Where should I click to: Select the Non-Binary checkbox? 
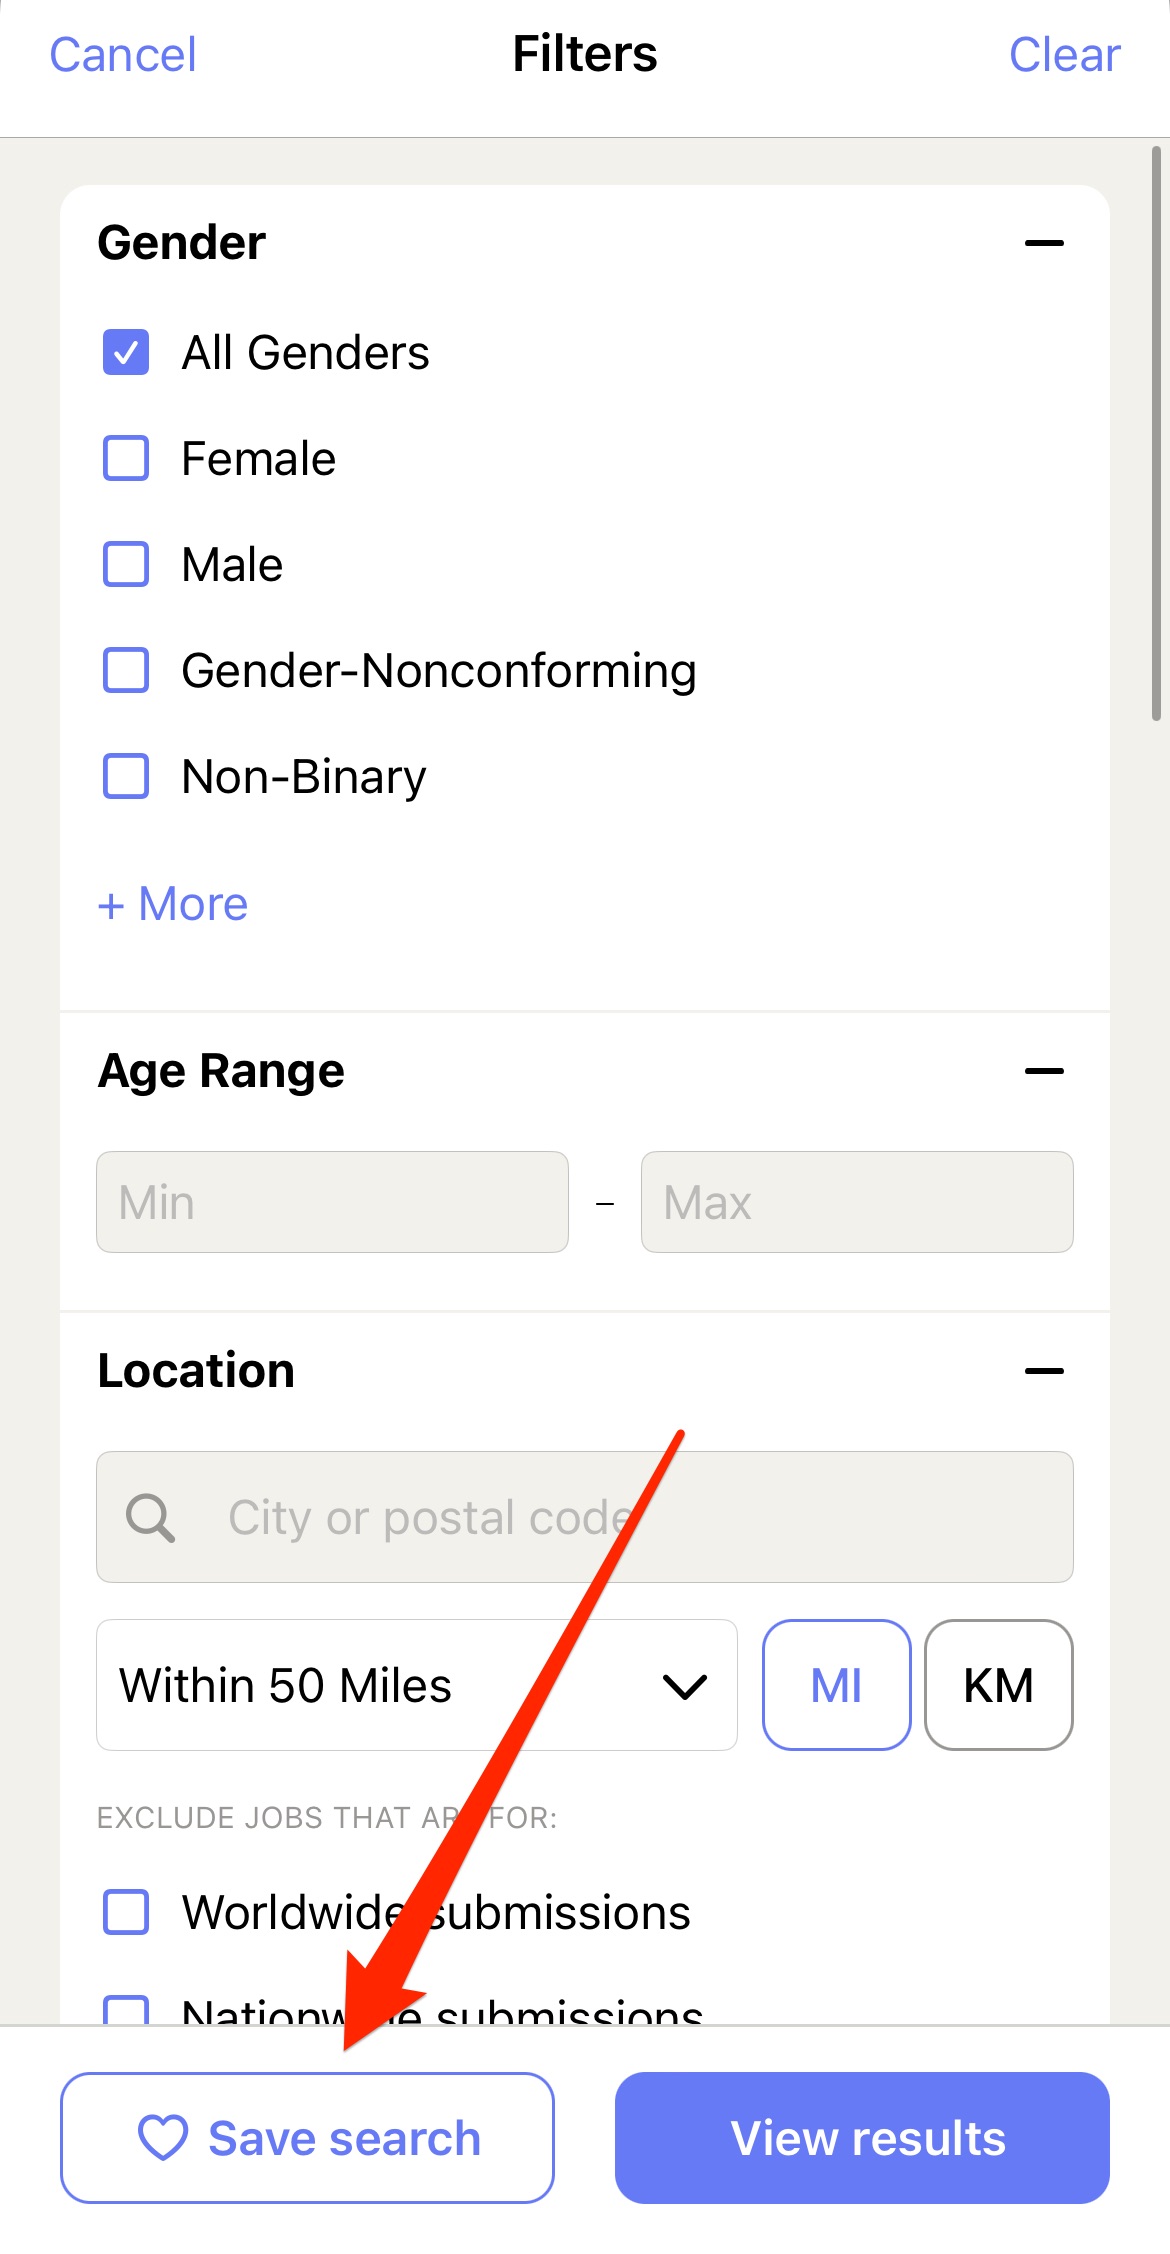click(126, 776)
